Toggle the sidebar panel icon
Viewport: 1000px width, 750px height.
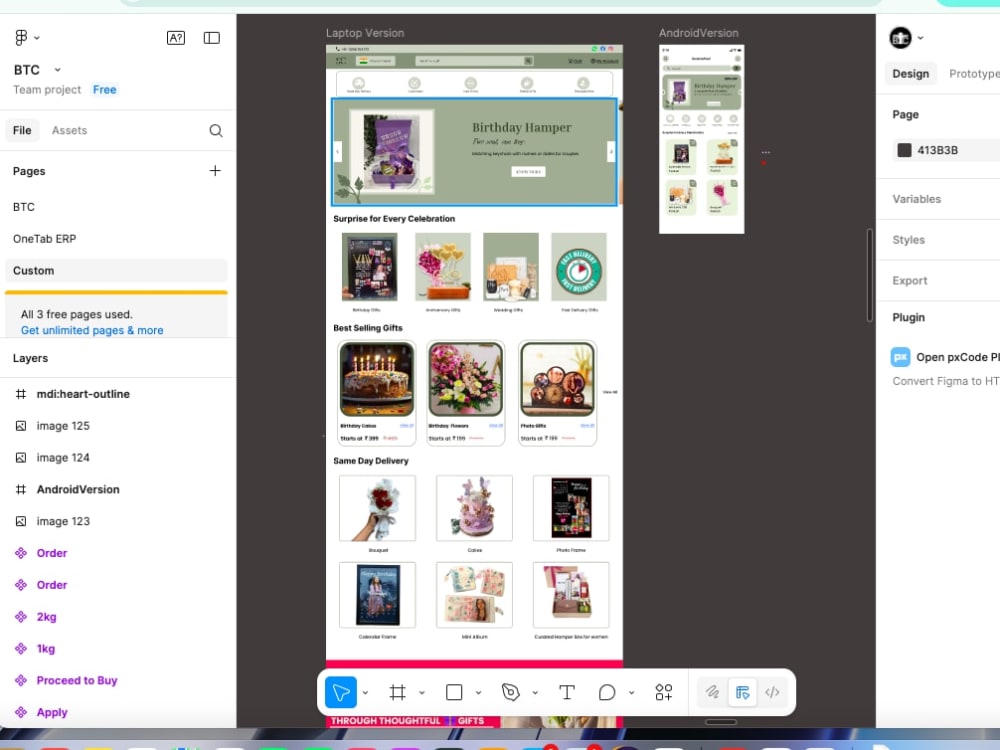[212, 38]
